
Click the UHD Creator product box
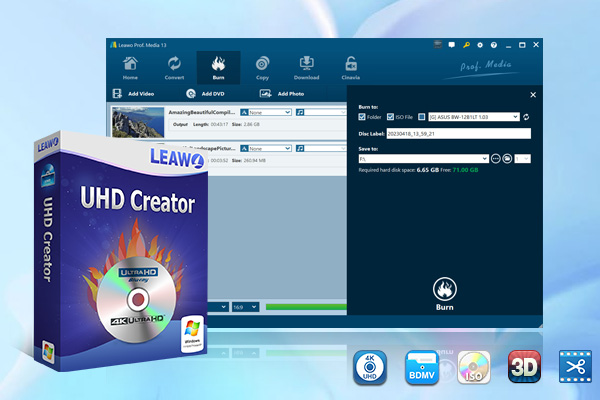coord(121,251)
